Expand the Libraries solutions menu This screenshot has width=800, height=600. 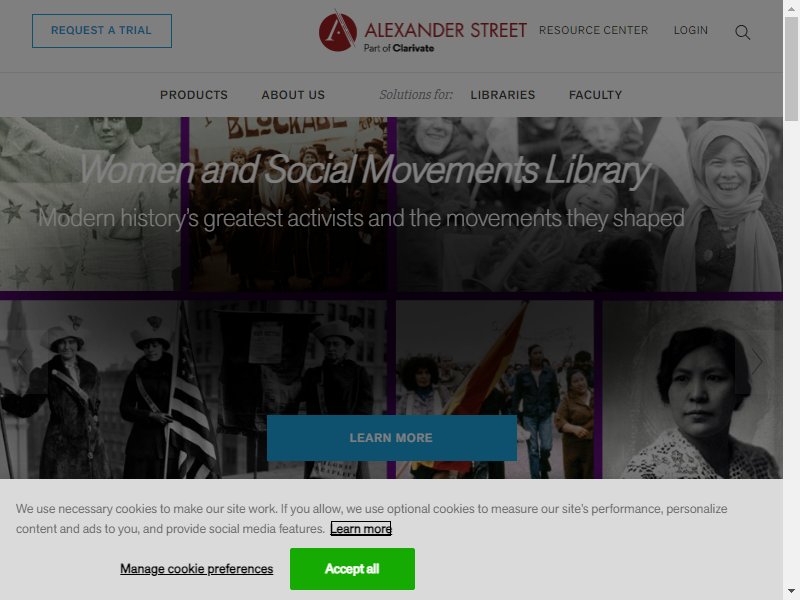click(503, 95)
